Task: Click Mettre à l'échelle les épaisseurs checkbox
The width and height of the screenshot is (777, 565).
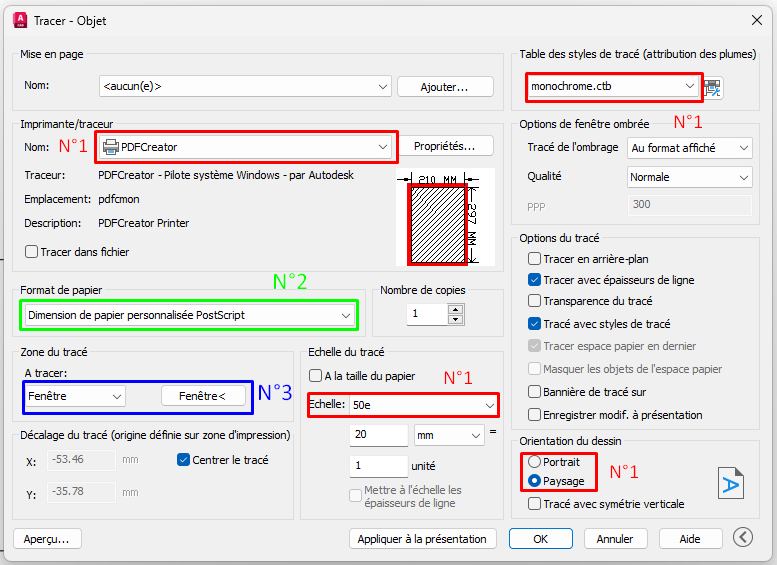Action: 355,496
